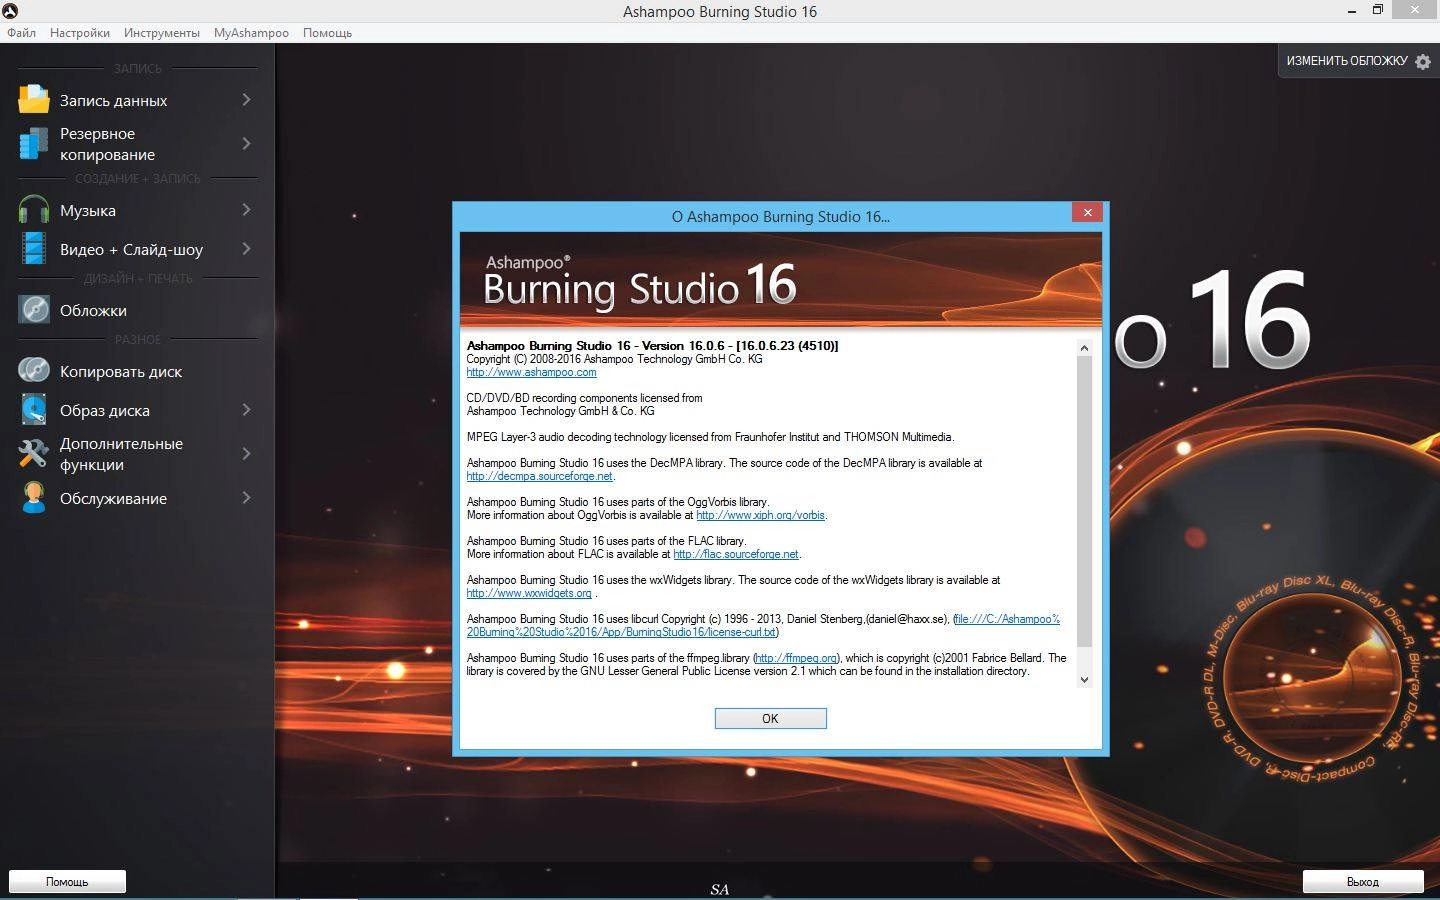Confirm the About dialog with OK

tap(770, 718)
